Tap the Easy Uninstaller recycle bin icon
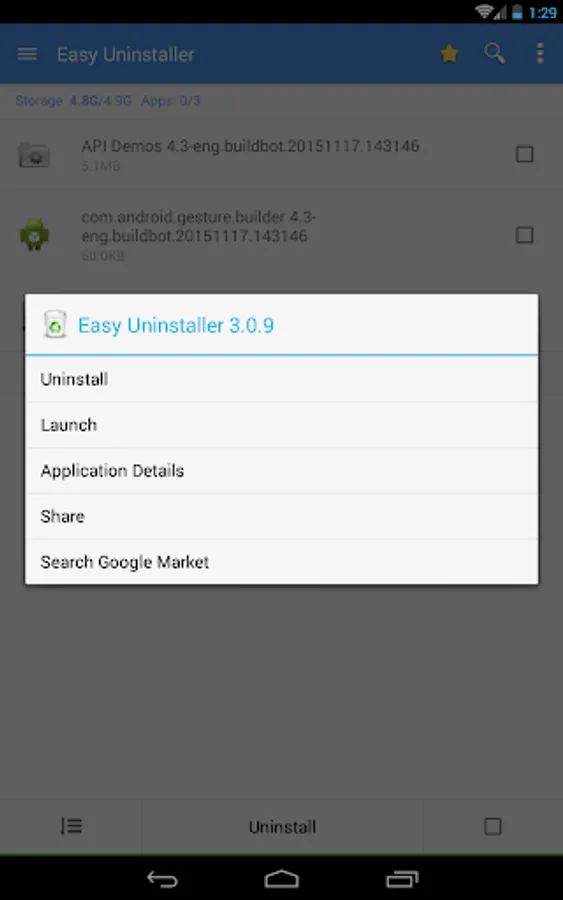563x900 pixels. tap(55, 325)
